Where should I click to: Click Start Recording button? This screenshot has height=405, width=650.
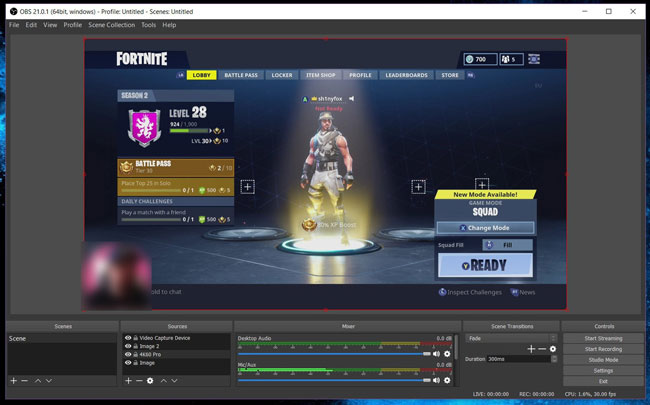point(603,349)
